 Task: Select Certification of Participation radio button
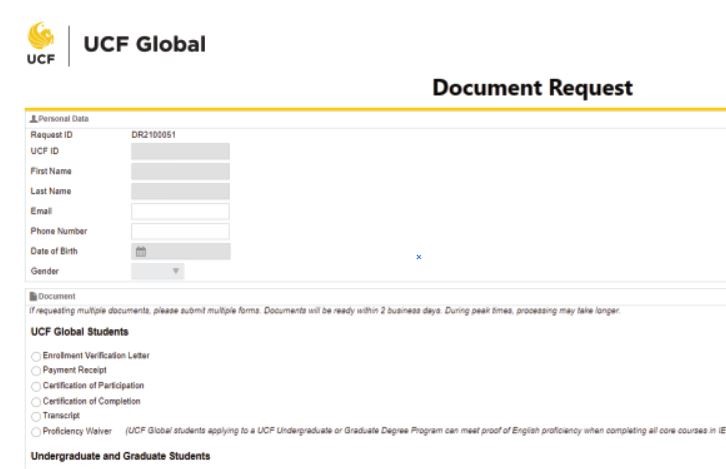(x=36, y=386)
